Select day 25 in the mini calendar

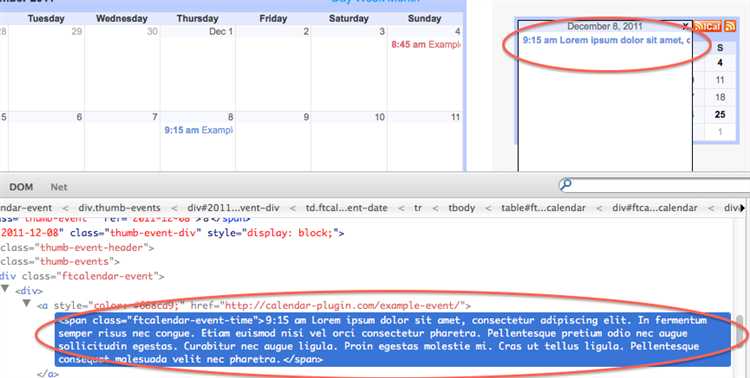click(720, 115)
